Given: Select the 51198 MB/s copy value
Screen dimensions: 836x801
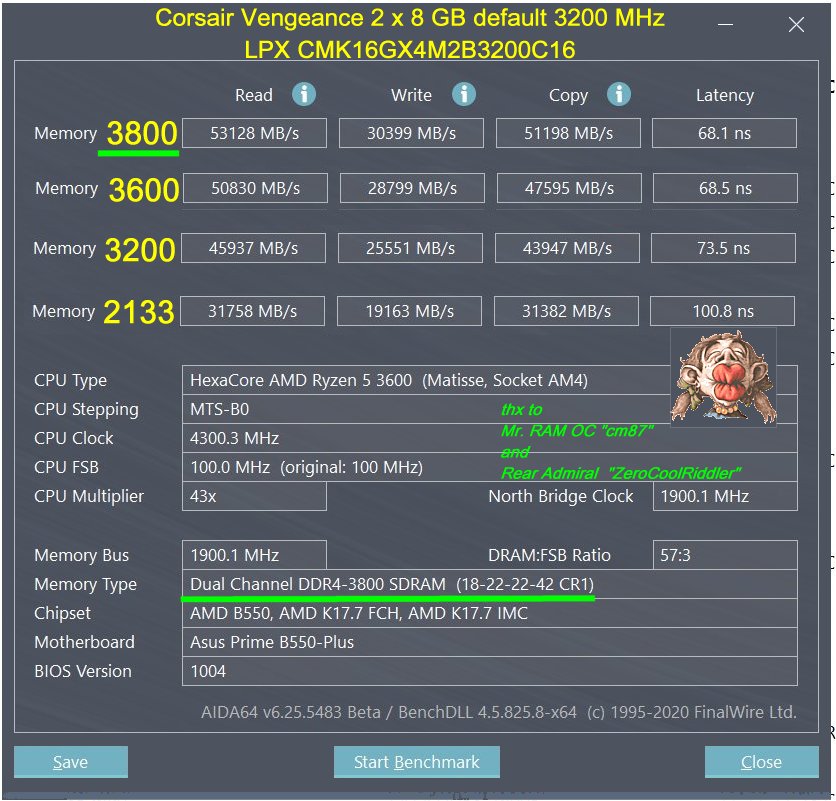Looking at the screenshot, I should click(568, 133).
